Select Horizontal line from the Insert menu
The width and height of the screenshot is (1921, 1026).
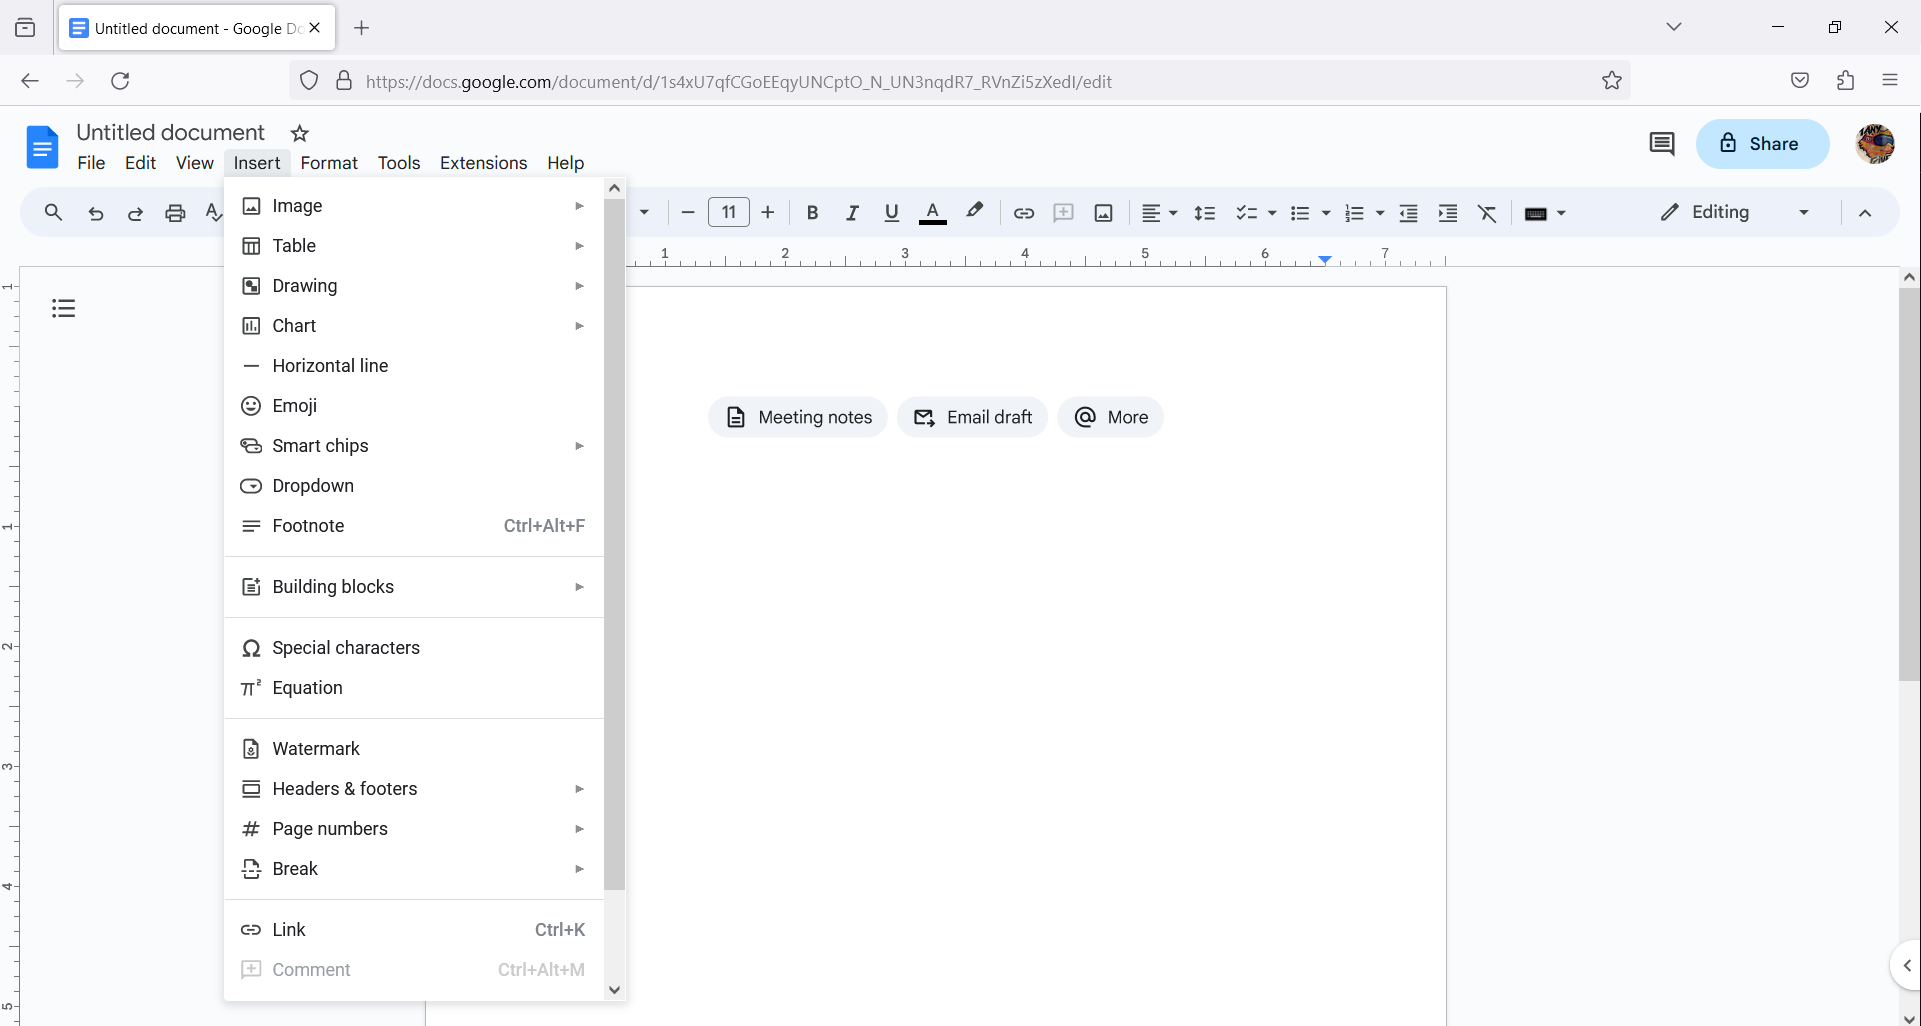330,365
